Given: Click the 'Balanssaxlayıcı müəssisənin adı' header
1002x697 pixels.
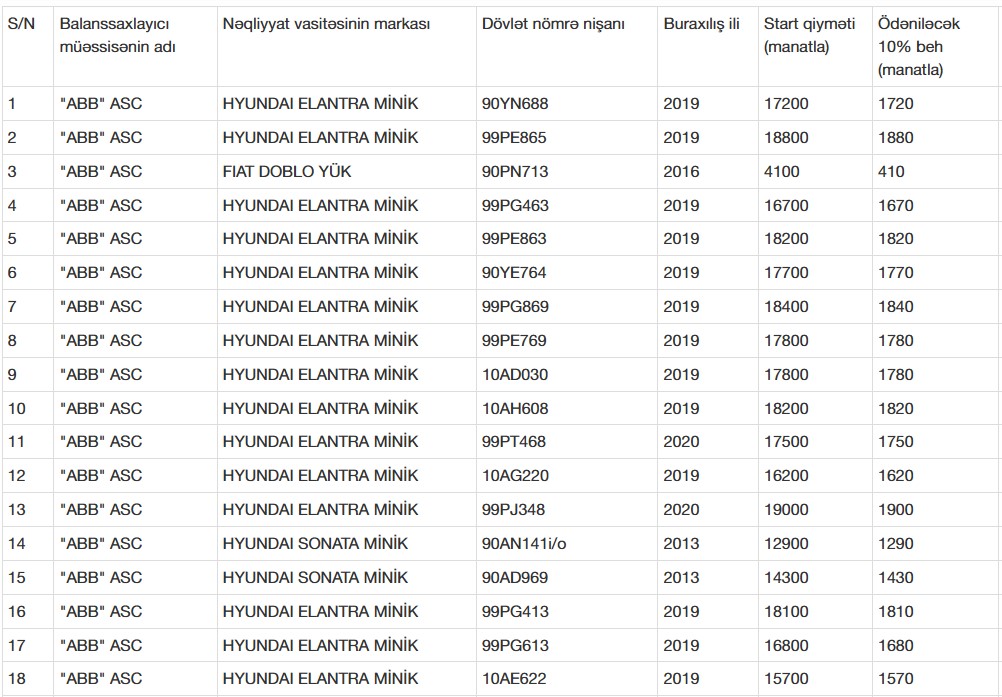Looking at the screenshot, I should click(118, 35).
